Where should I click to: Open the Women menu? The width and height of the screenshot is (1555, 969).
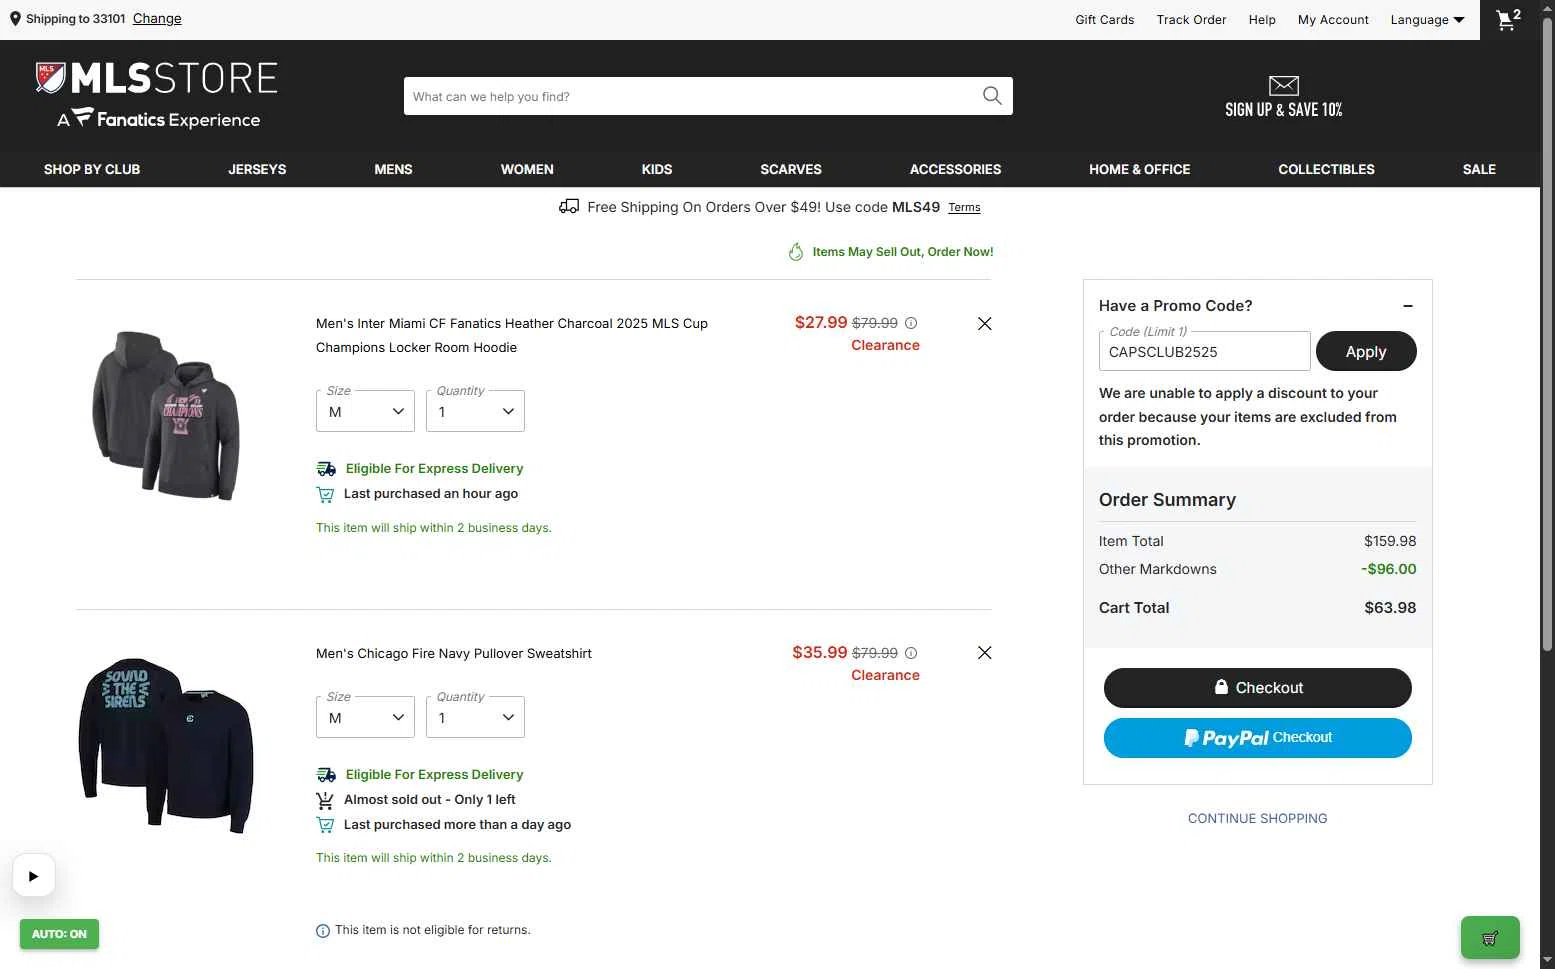coord(527,169)
